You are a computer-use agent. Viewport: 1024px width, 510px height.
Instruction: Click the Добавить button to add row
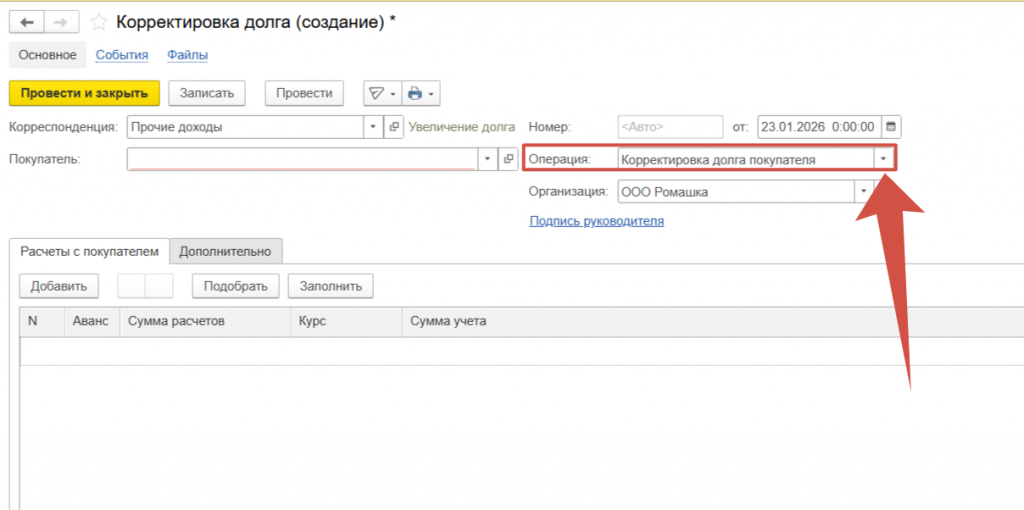pyautogui.click(x=59, y=286)
